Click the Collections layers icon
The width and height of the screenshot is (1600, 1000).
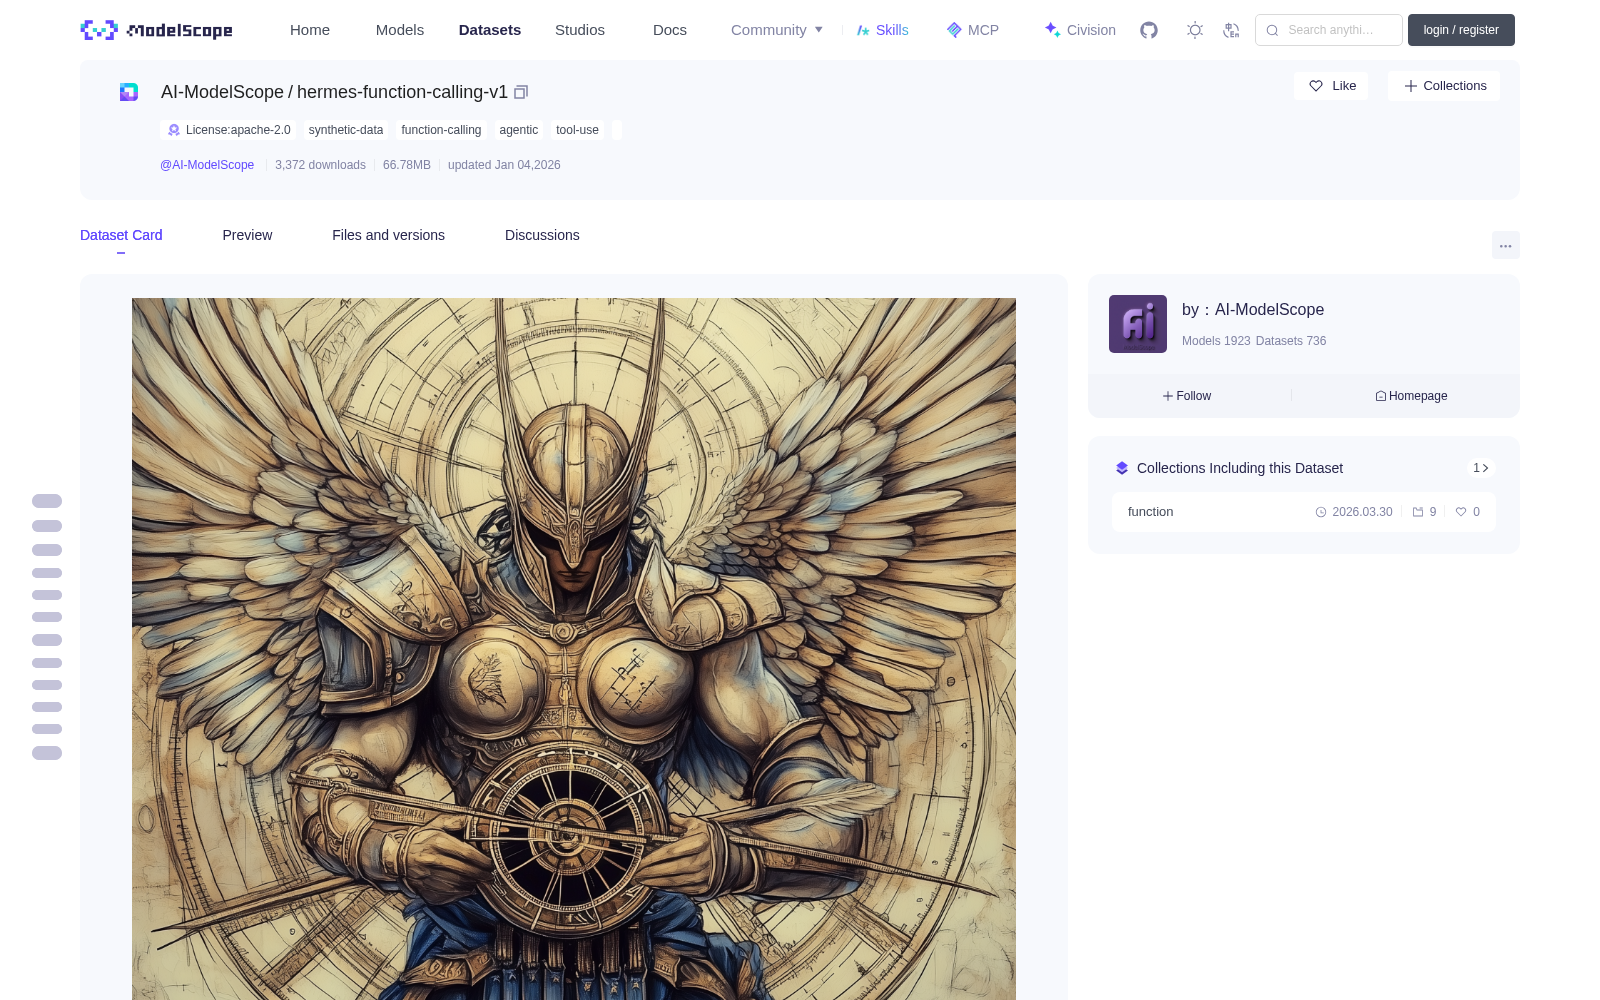[x=1122, y=468]
